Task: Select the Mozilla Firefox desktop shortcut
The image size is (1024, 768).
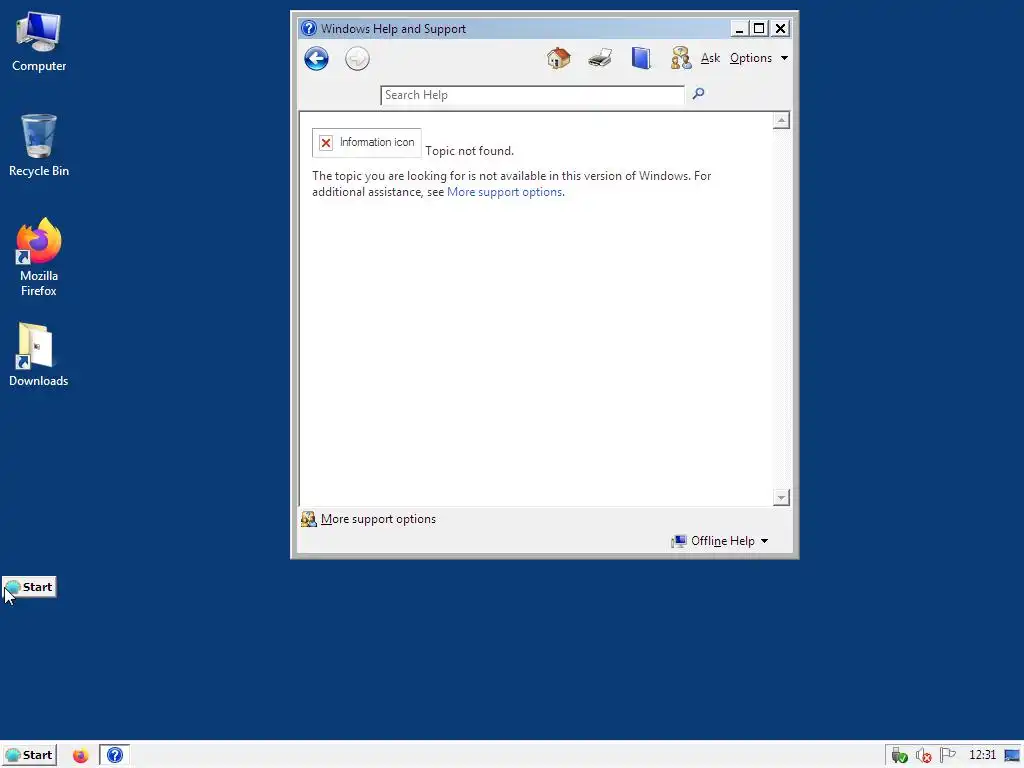Action: [39, 258]
